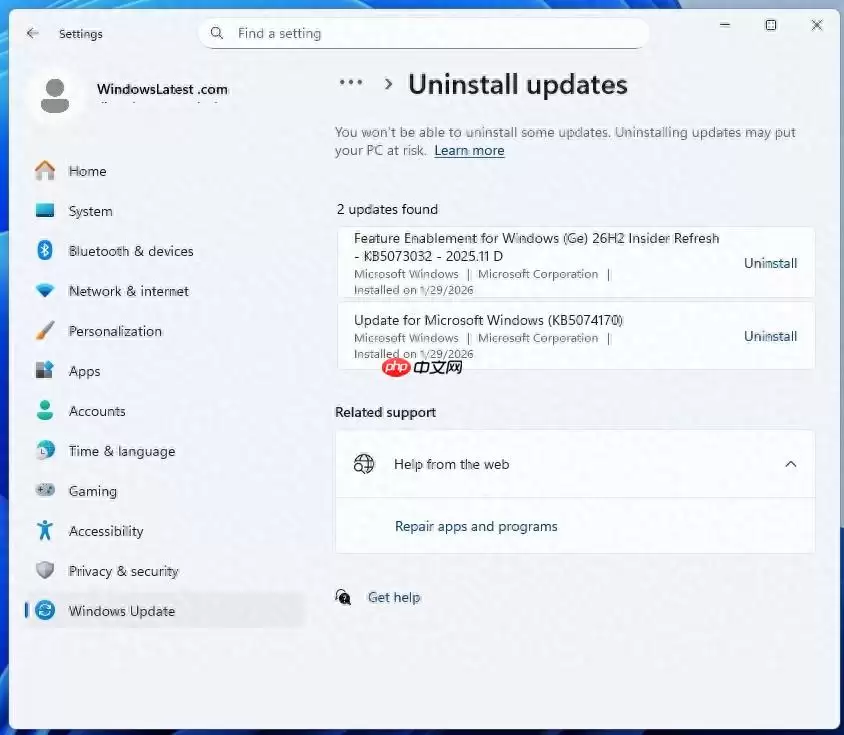
Task: Click the Accounts person icon
Action: [x=45, y=410]
